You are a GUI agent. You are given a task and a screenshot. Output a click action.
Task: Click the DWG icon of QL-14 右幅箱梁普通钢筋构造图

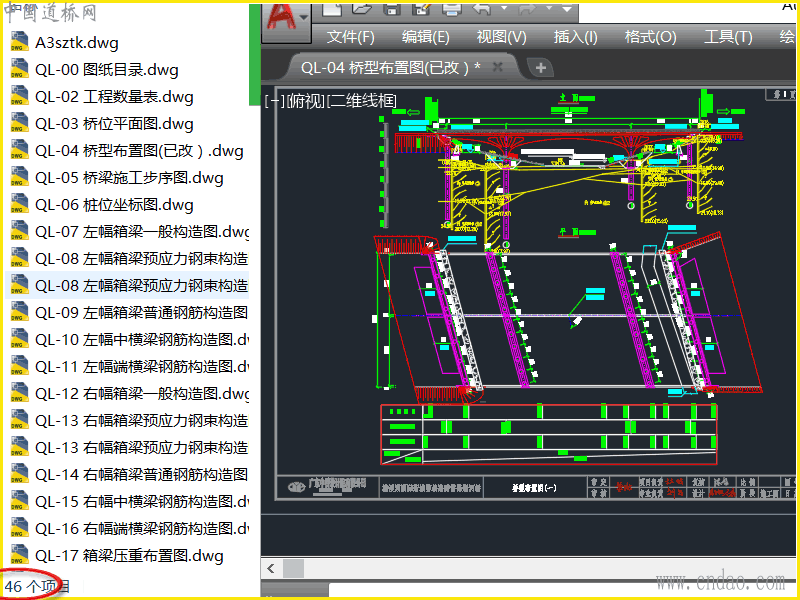point(19,474)
